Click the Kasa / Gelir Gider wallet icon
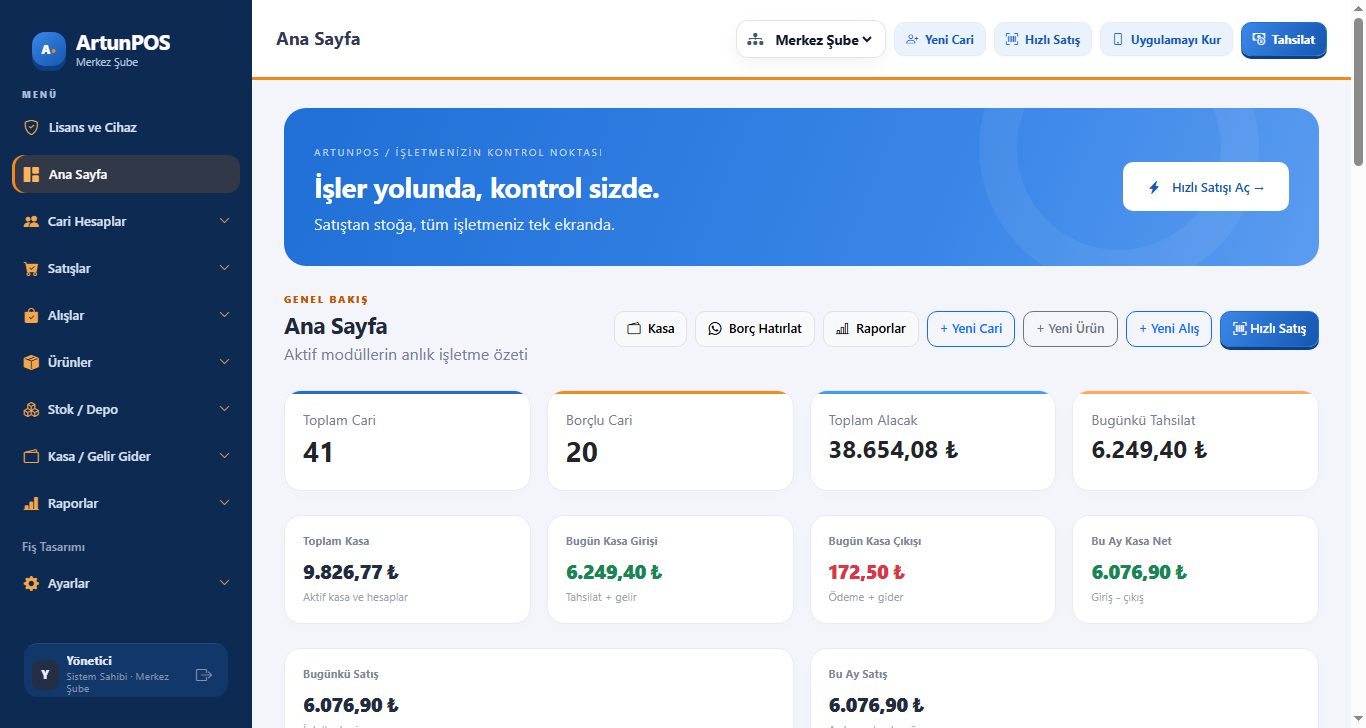 click(x=31, y=456)
